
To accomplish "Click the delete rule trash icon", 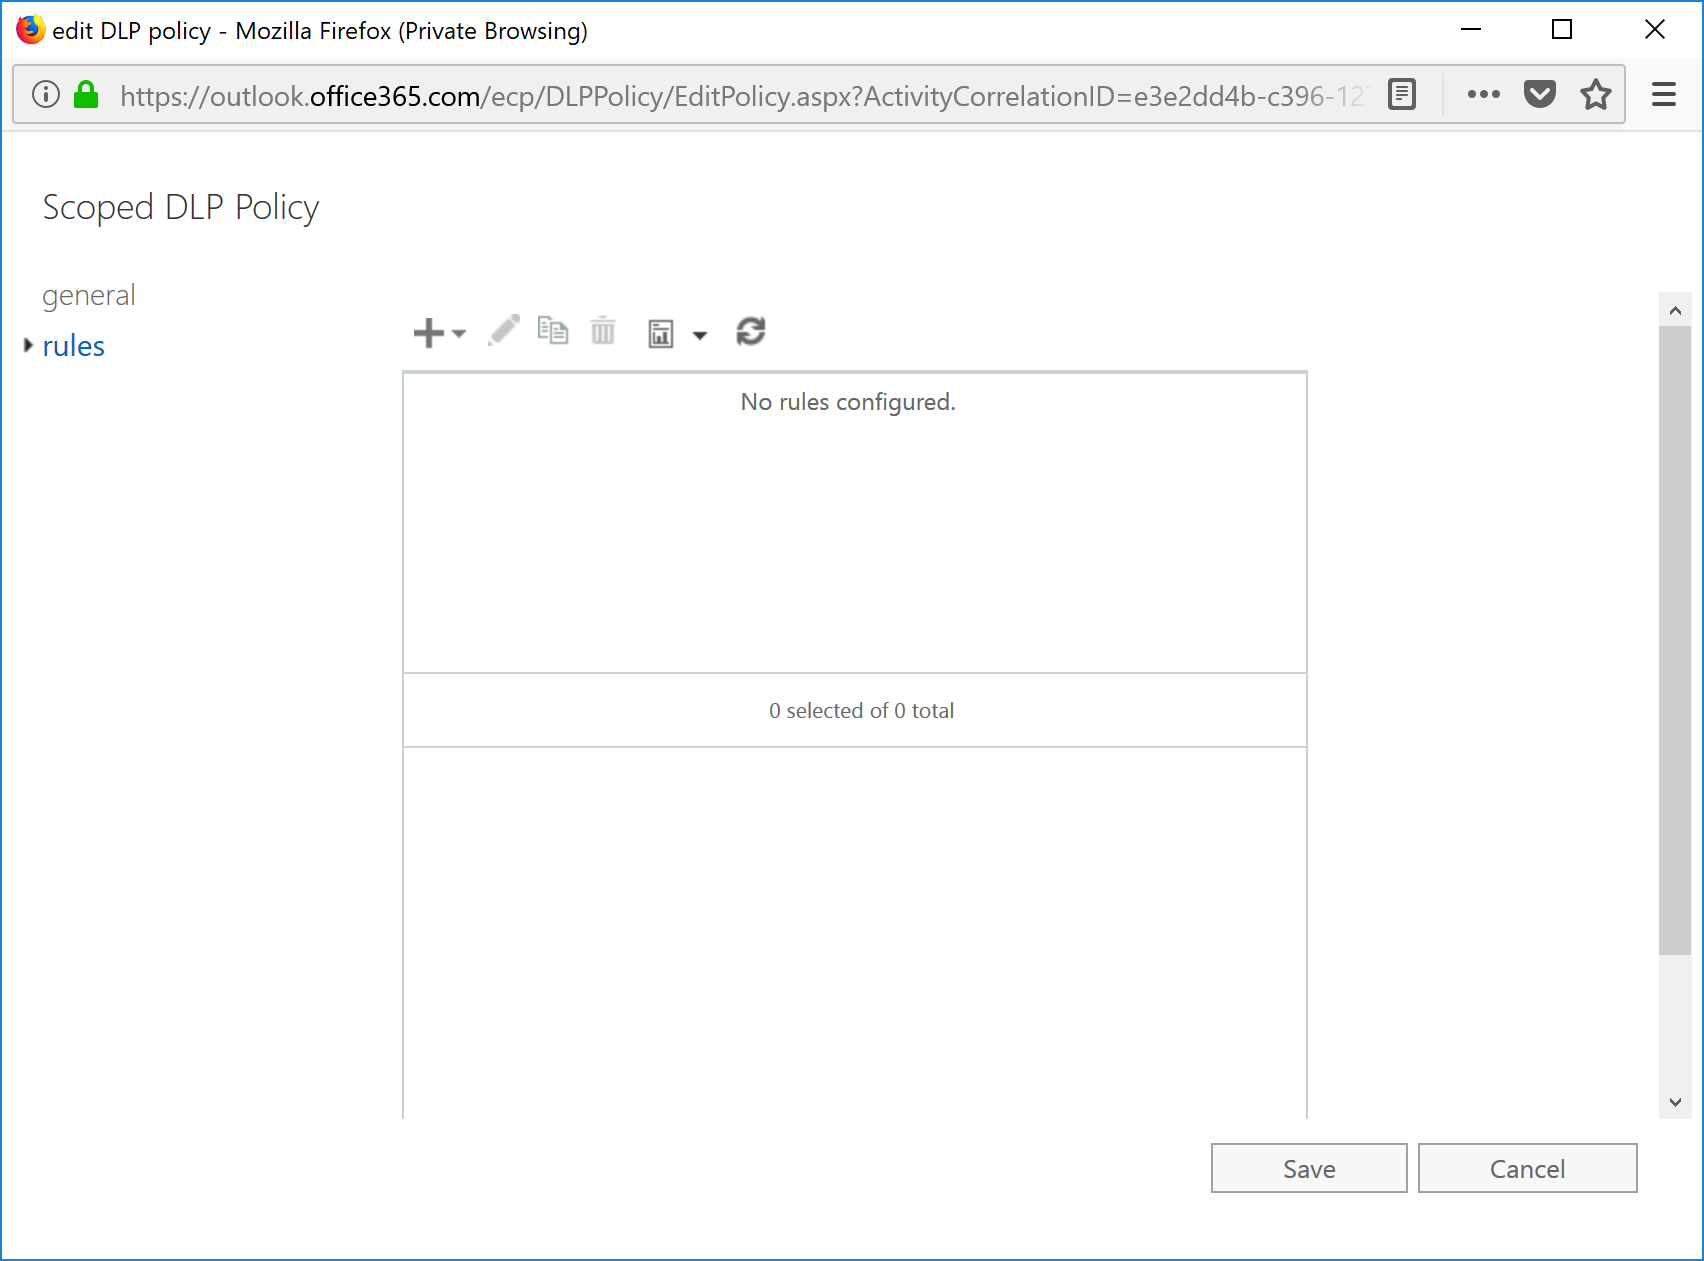I will click(603, 331).
